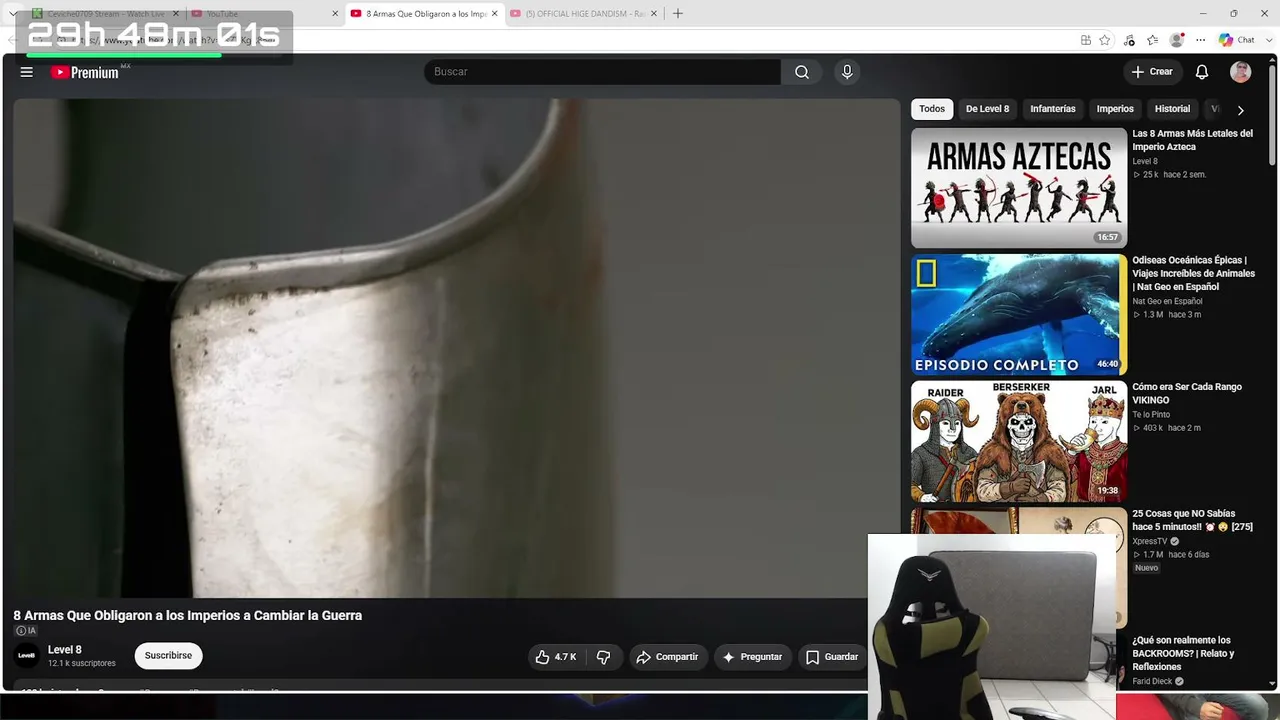Click the IA info badge under the title
1280x720 pixels.
[x=26, y=631]
